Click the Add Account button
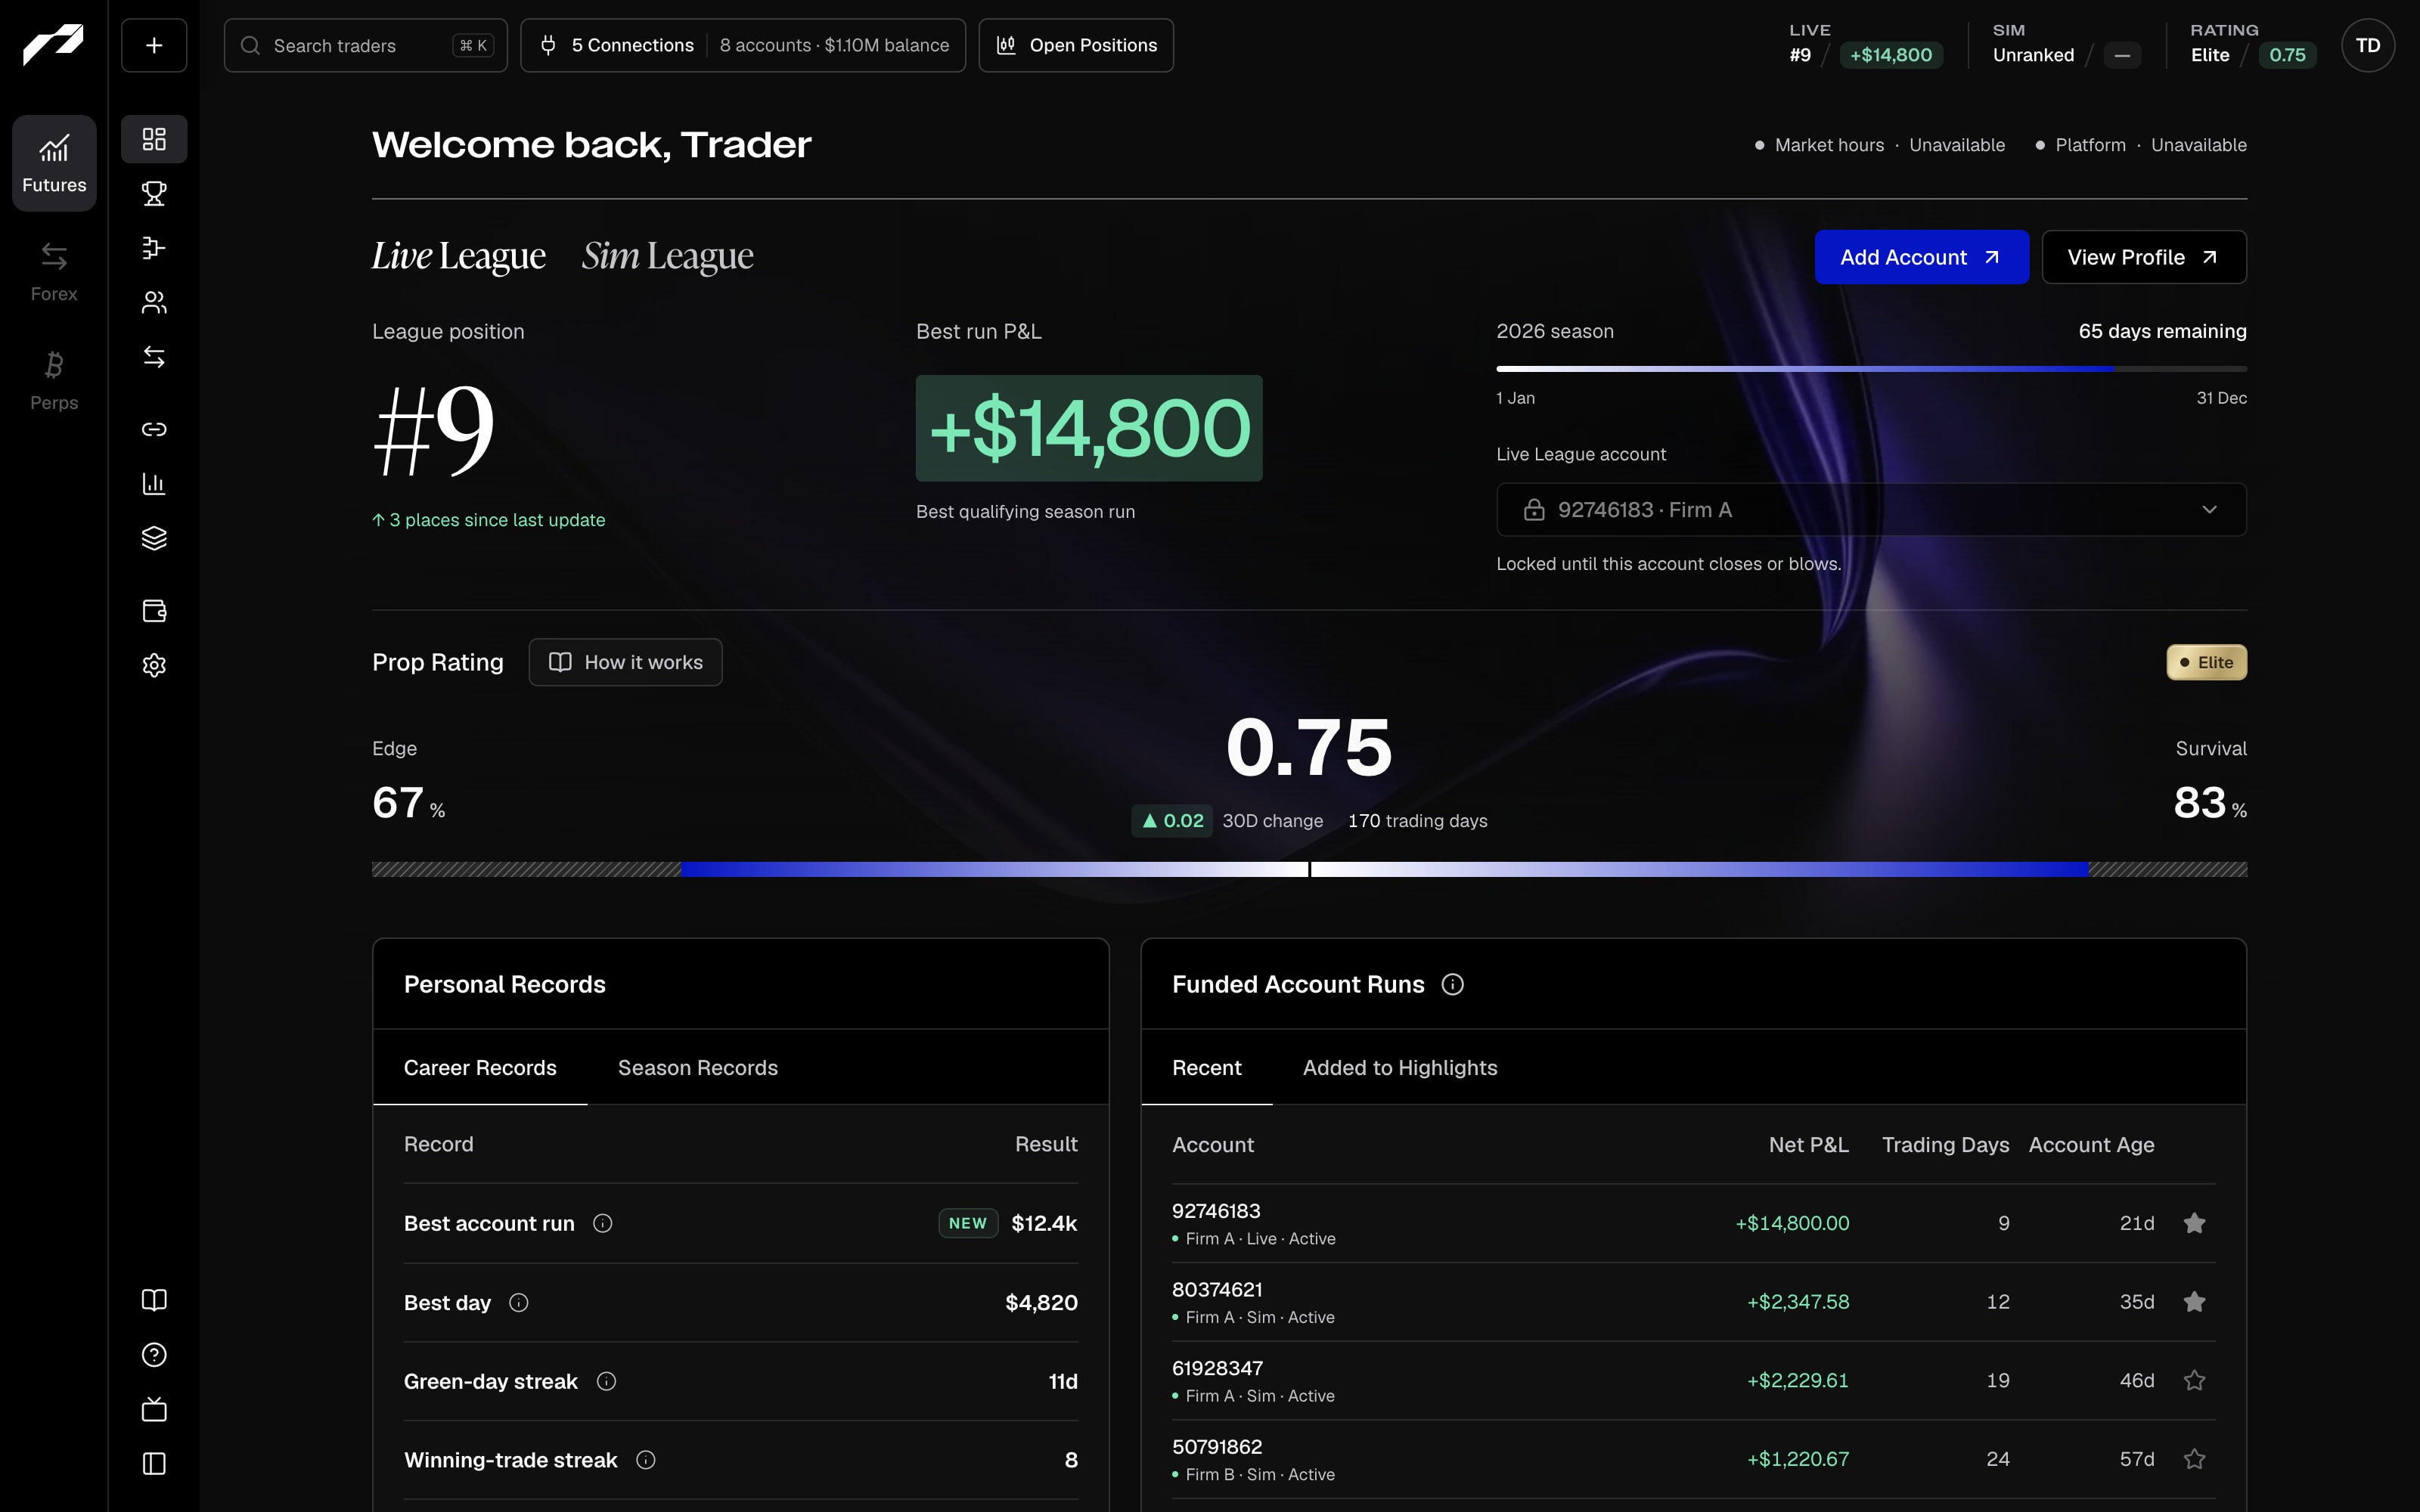This screenshot has height=1512, width=2420. pos(1921,257)
